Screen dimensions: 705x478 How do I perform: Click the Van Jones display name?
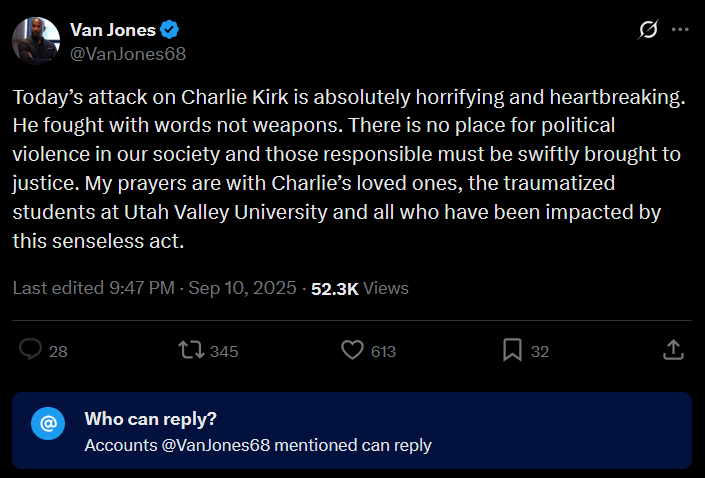(x=112, y=30)
